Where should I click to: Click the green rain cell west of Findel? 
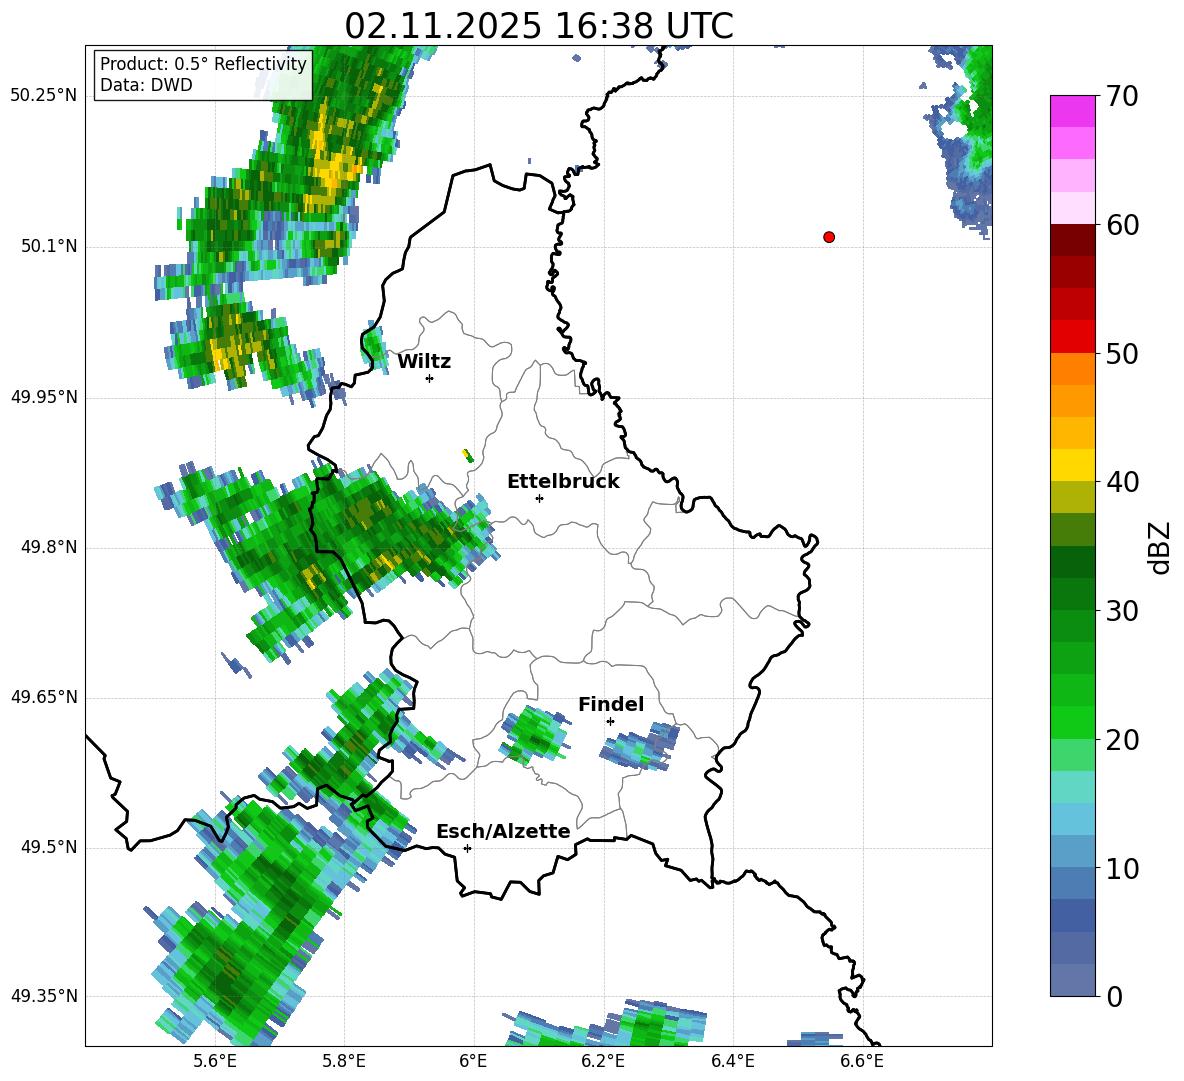click(535, 735)
